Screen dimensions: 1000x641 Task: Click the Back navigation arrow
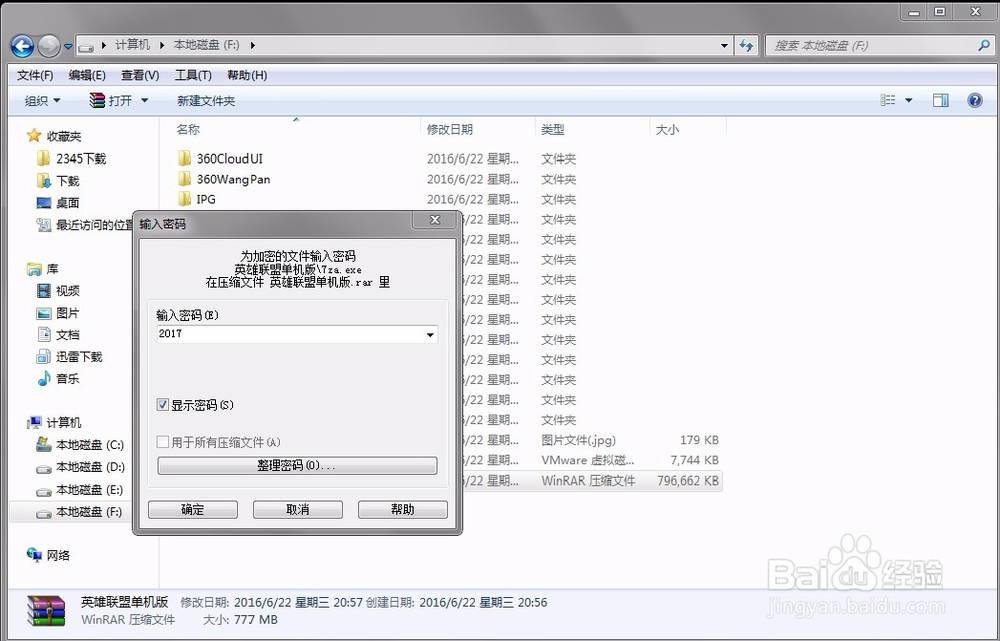click(x=22, y=45)
